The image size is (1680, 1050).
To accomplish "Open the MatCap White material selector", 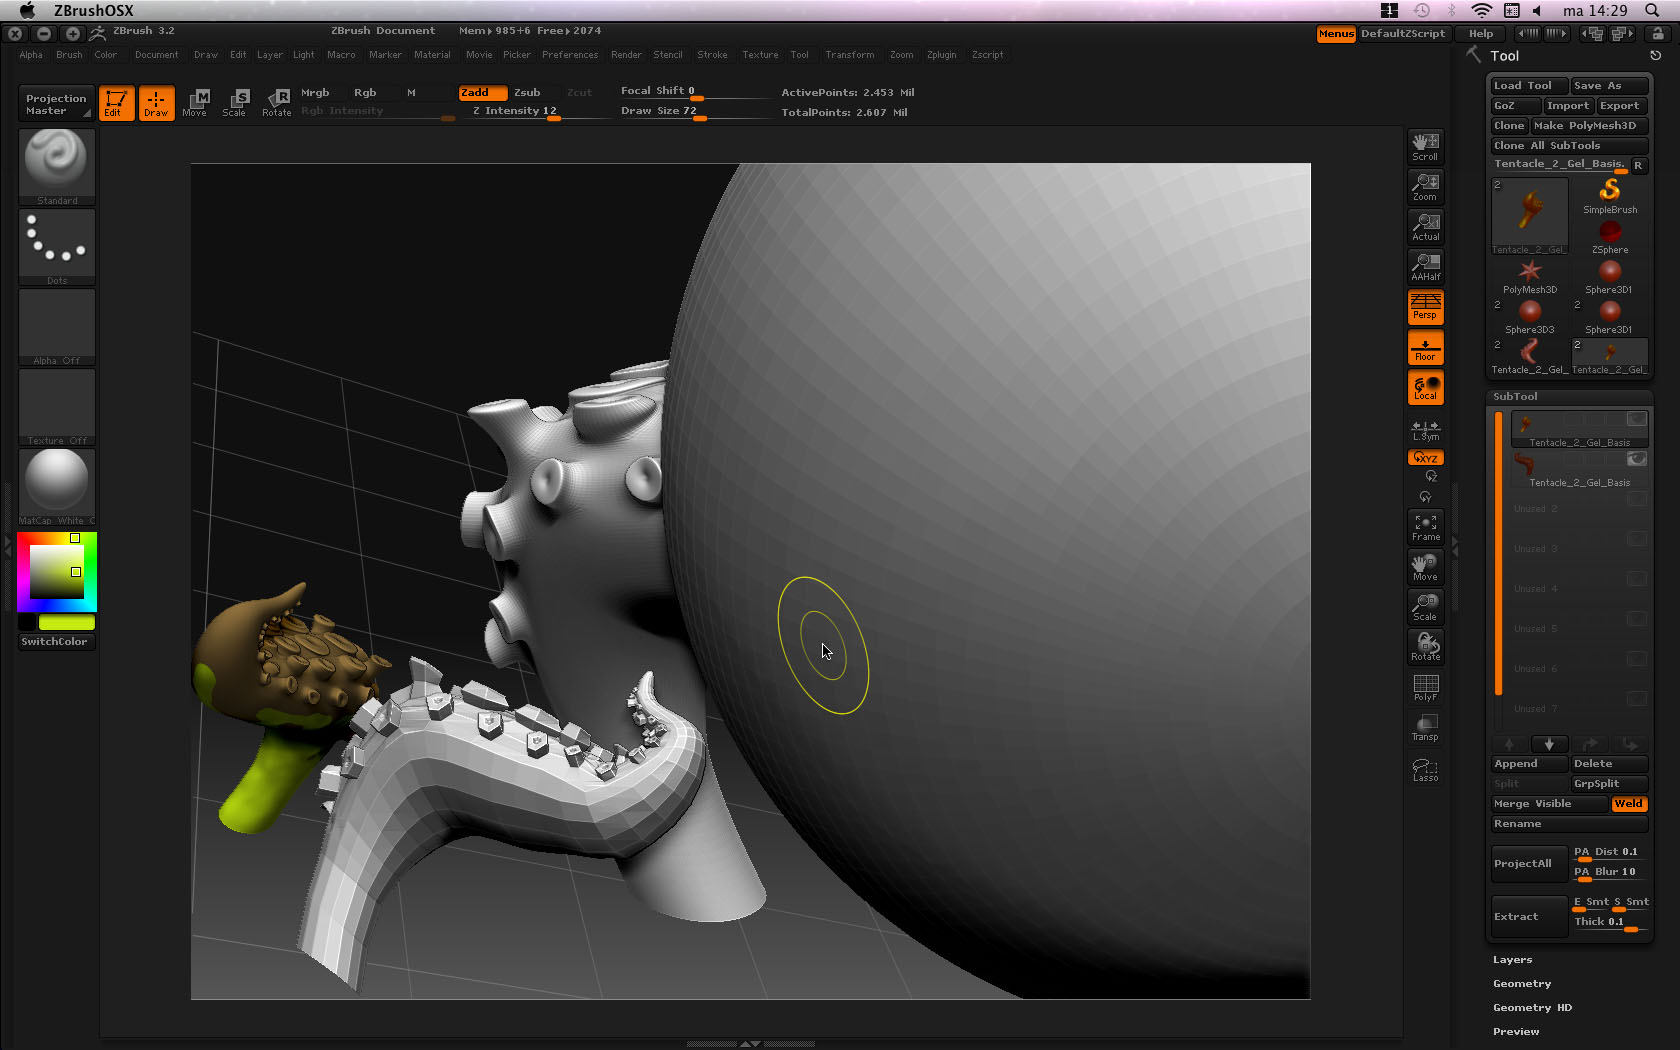I will click(x=57, y=487).
